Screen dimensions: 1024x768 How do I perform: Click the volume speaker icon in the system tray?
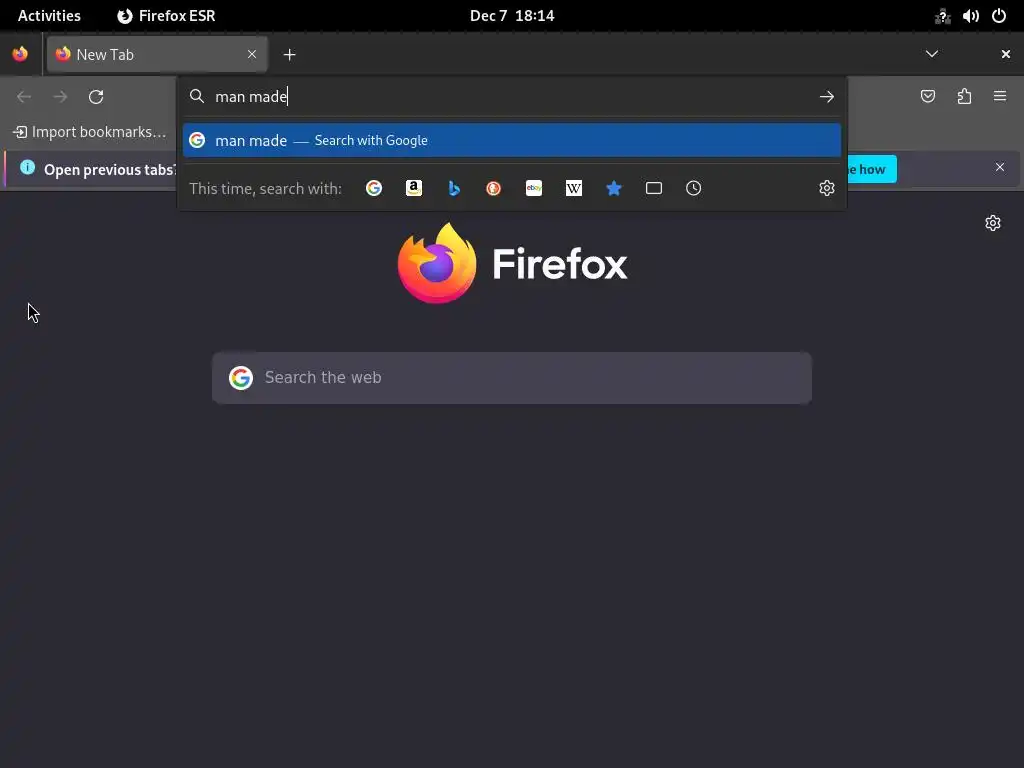970,16
